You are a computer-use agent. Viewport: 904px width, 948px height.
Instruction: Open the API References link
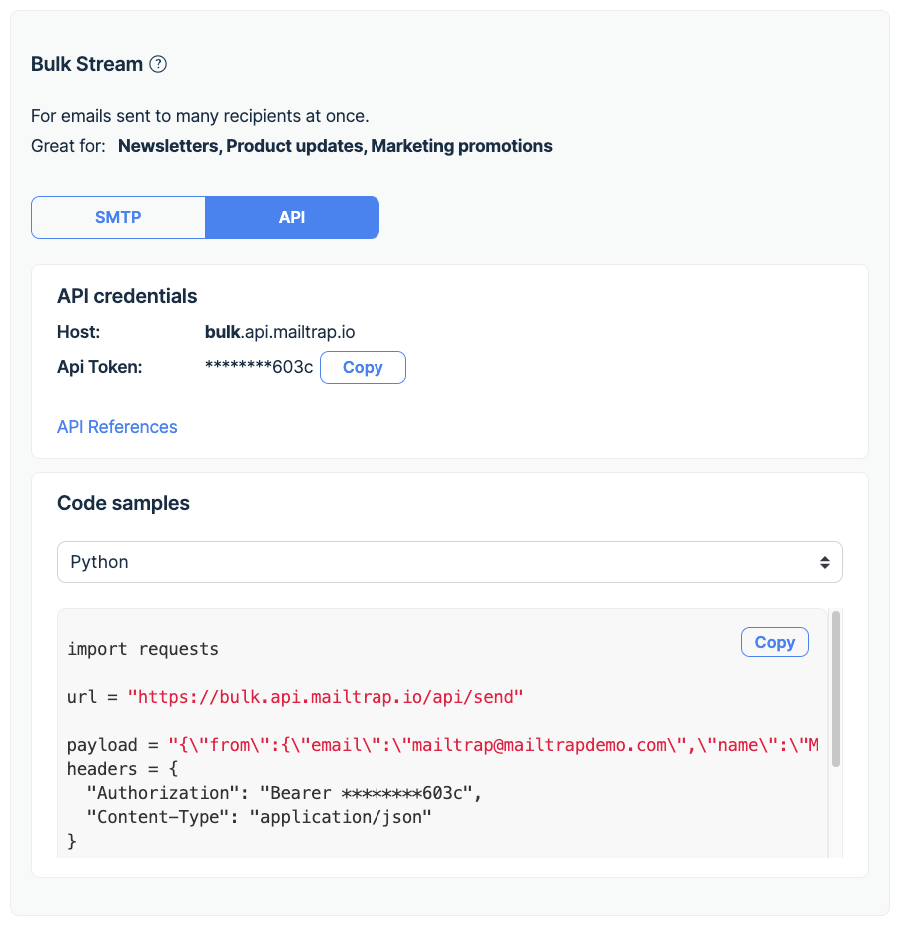pos(117,427)
